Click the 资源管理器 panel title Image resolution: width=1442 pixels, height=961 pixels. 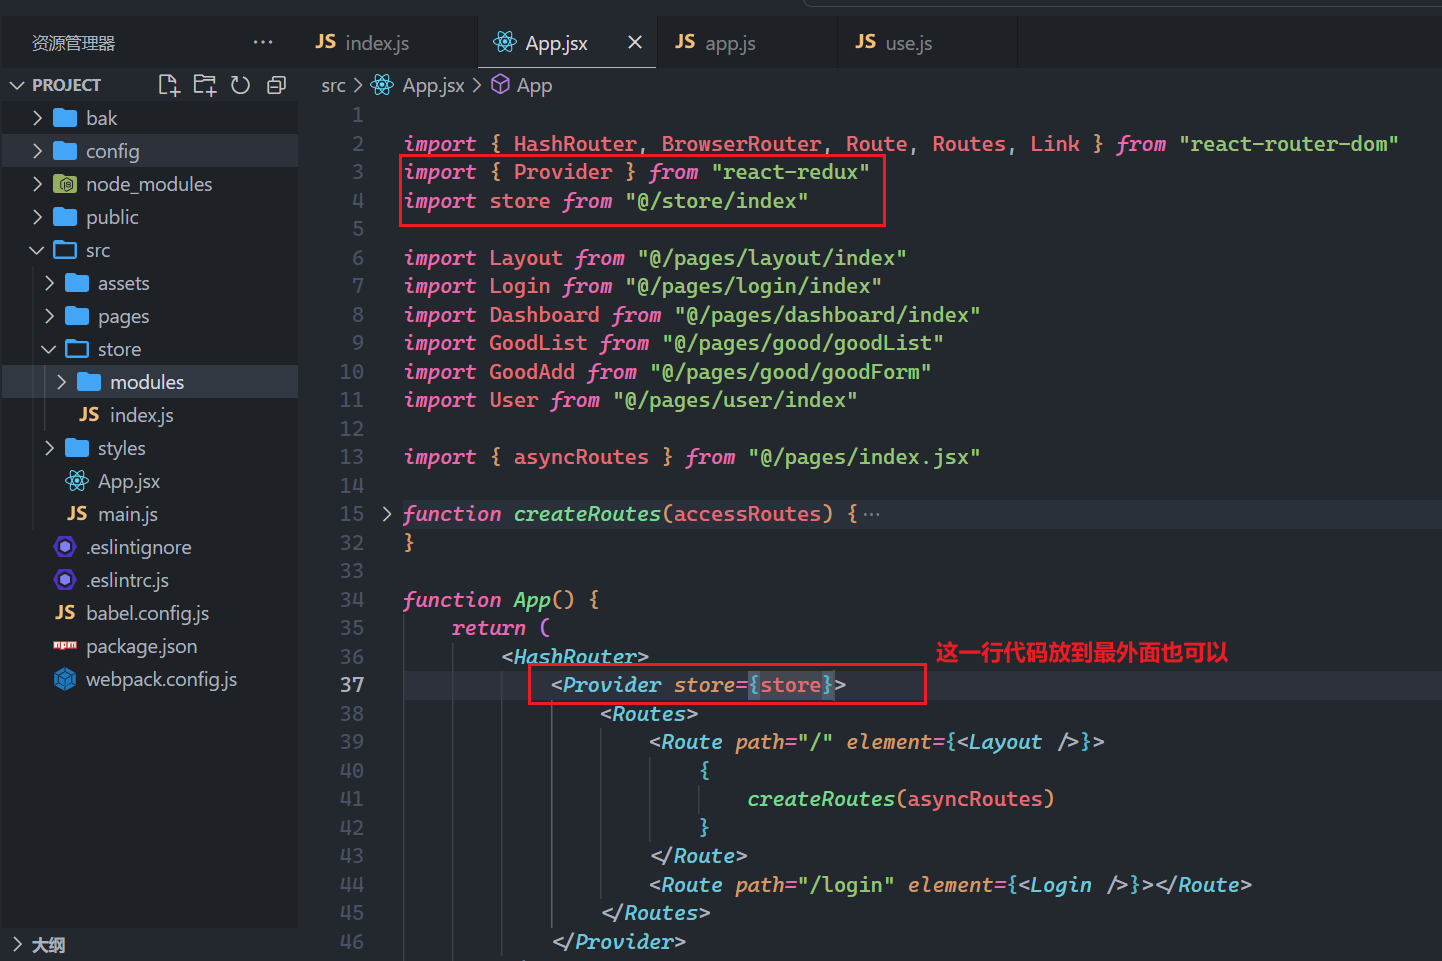73,43
